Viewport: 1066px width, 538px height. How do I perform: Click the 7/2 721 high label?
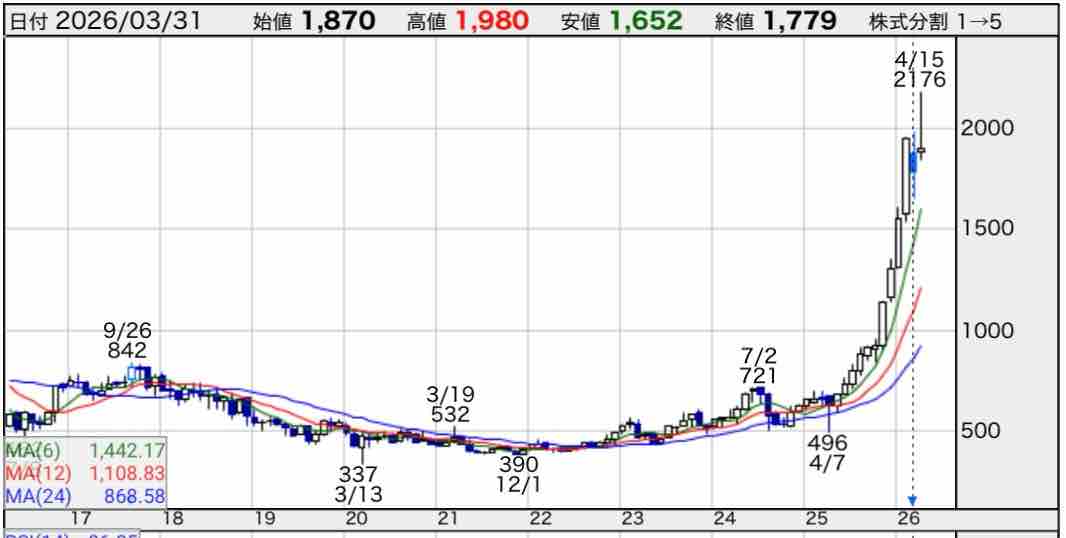click(758, 365)
